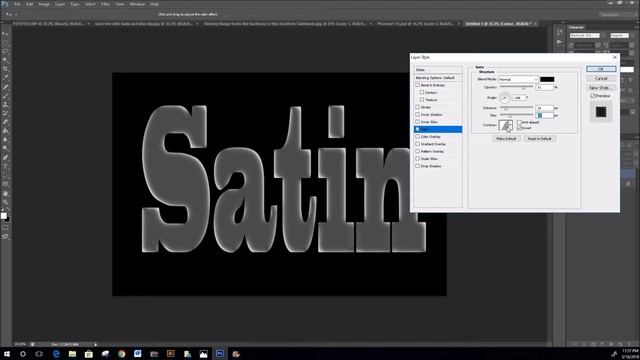Screen dimensions: 640x360
Task: Open File Explorer from the taskbar
Action: (x=72, y=354)
